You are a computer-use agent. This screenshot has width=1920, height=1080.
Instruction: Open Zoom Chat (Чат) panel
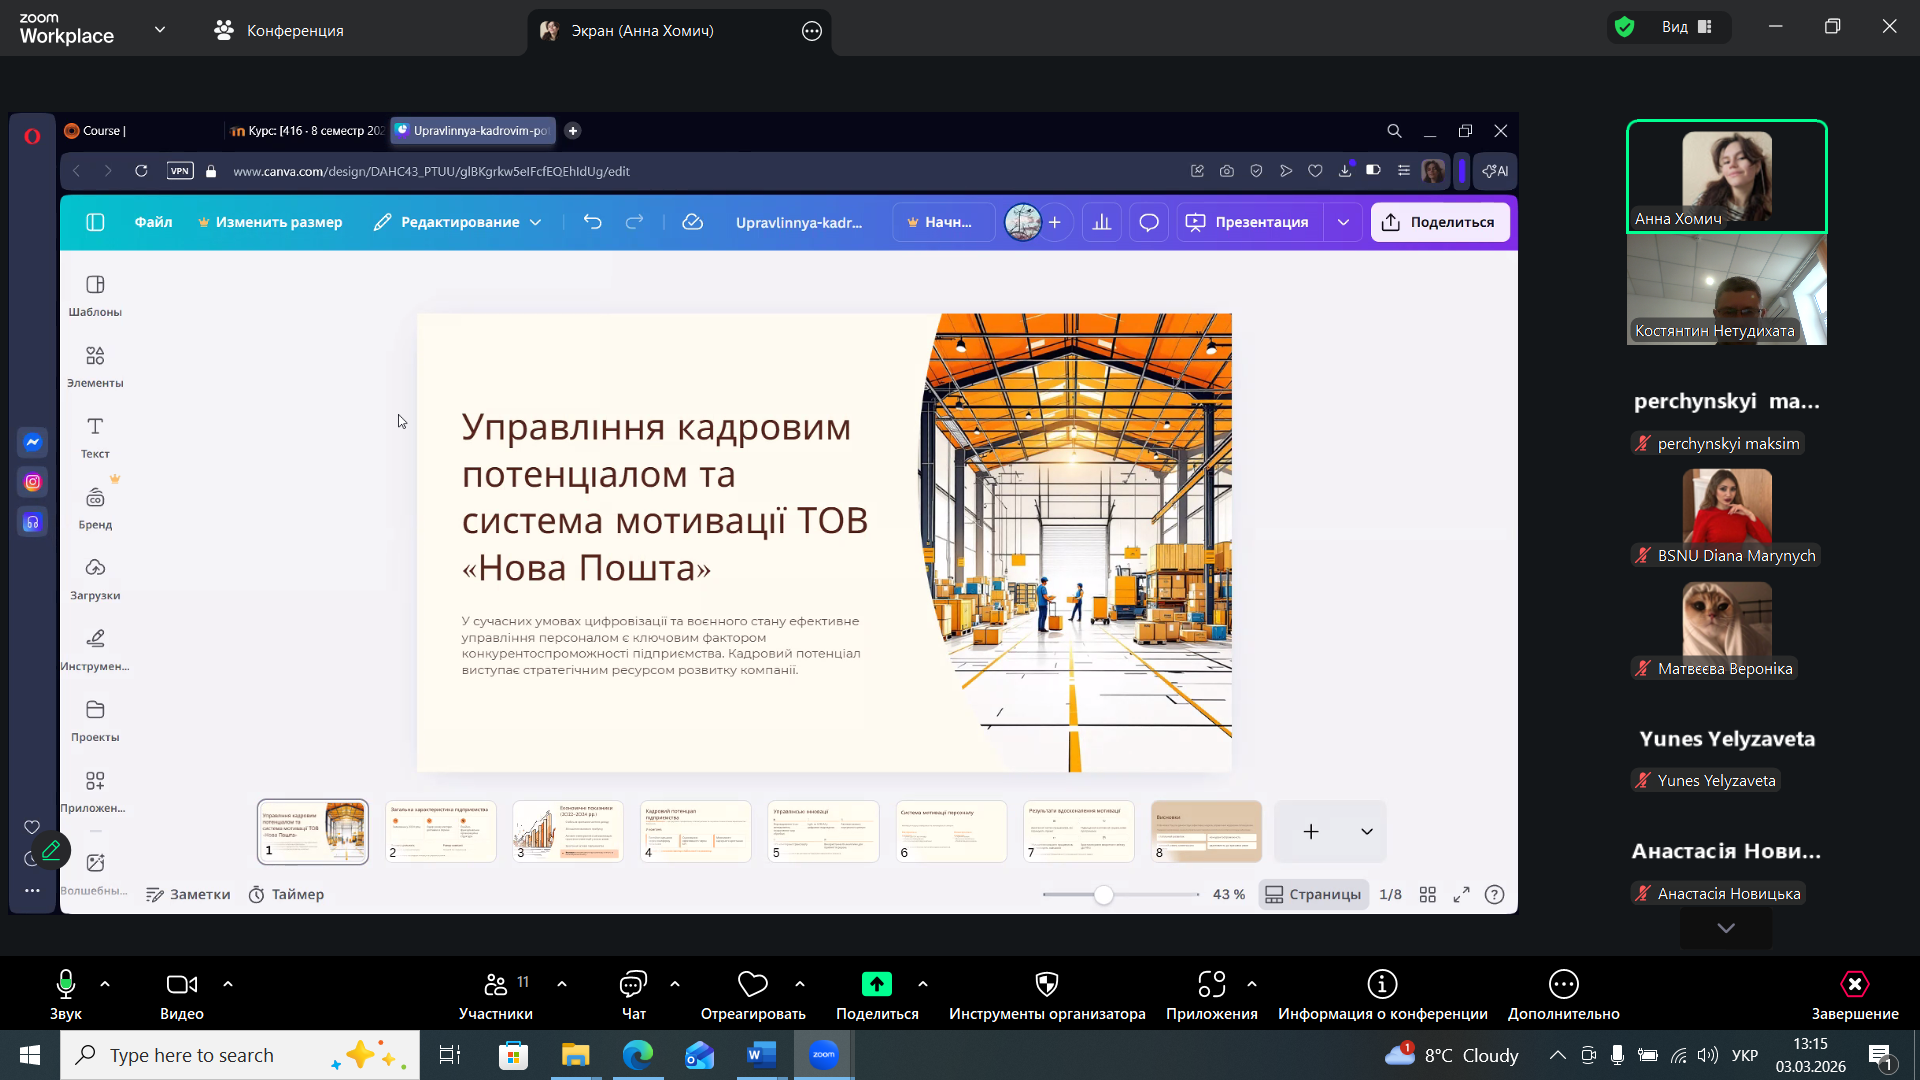(x=633, y=995)
